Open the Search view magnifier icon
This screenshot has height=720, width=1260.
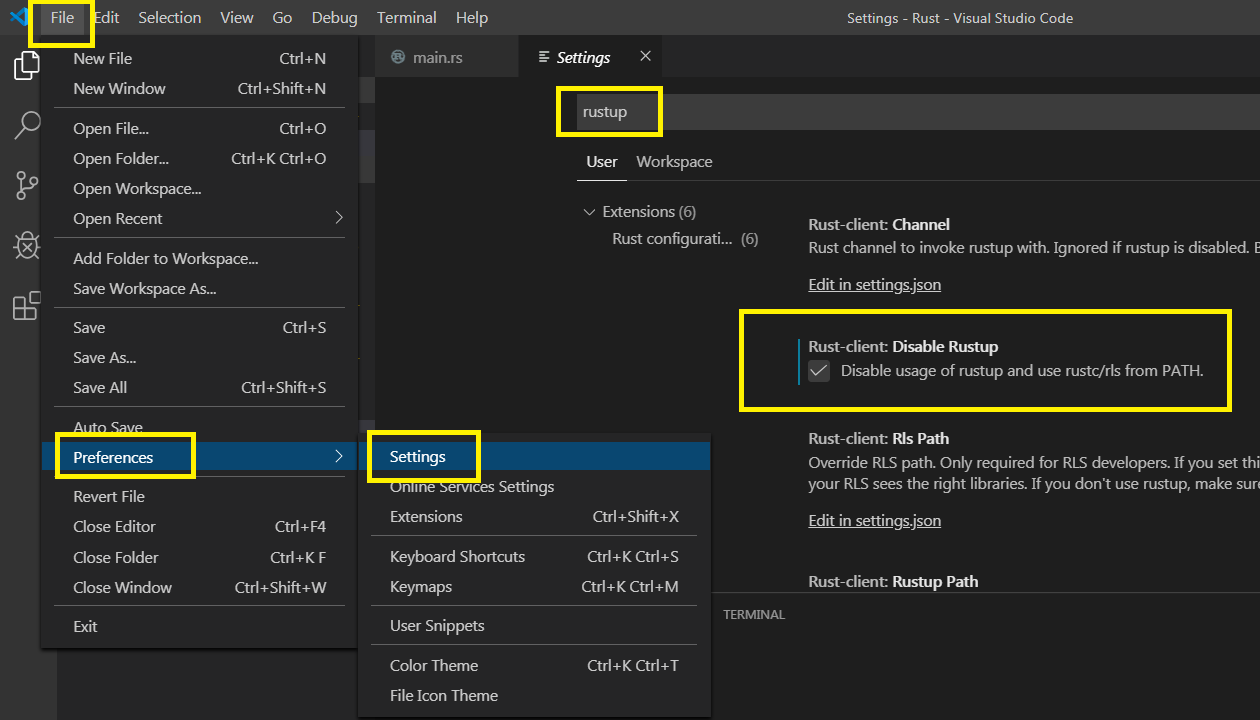pos(26,126)
